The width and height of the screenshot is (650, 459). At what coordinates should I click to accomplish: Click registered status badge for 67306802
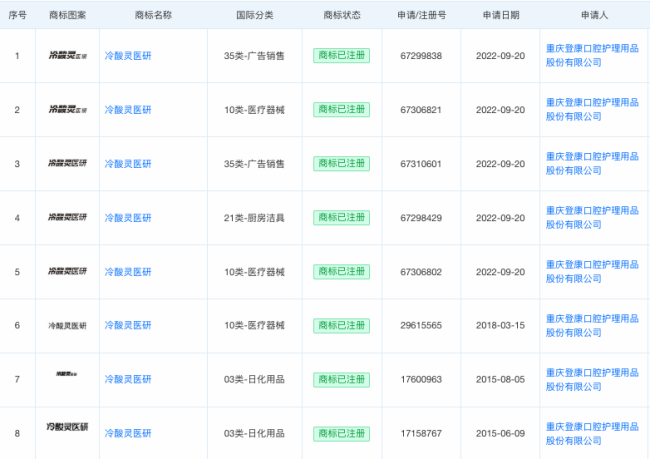click(x=341, y=272)
